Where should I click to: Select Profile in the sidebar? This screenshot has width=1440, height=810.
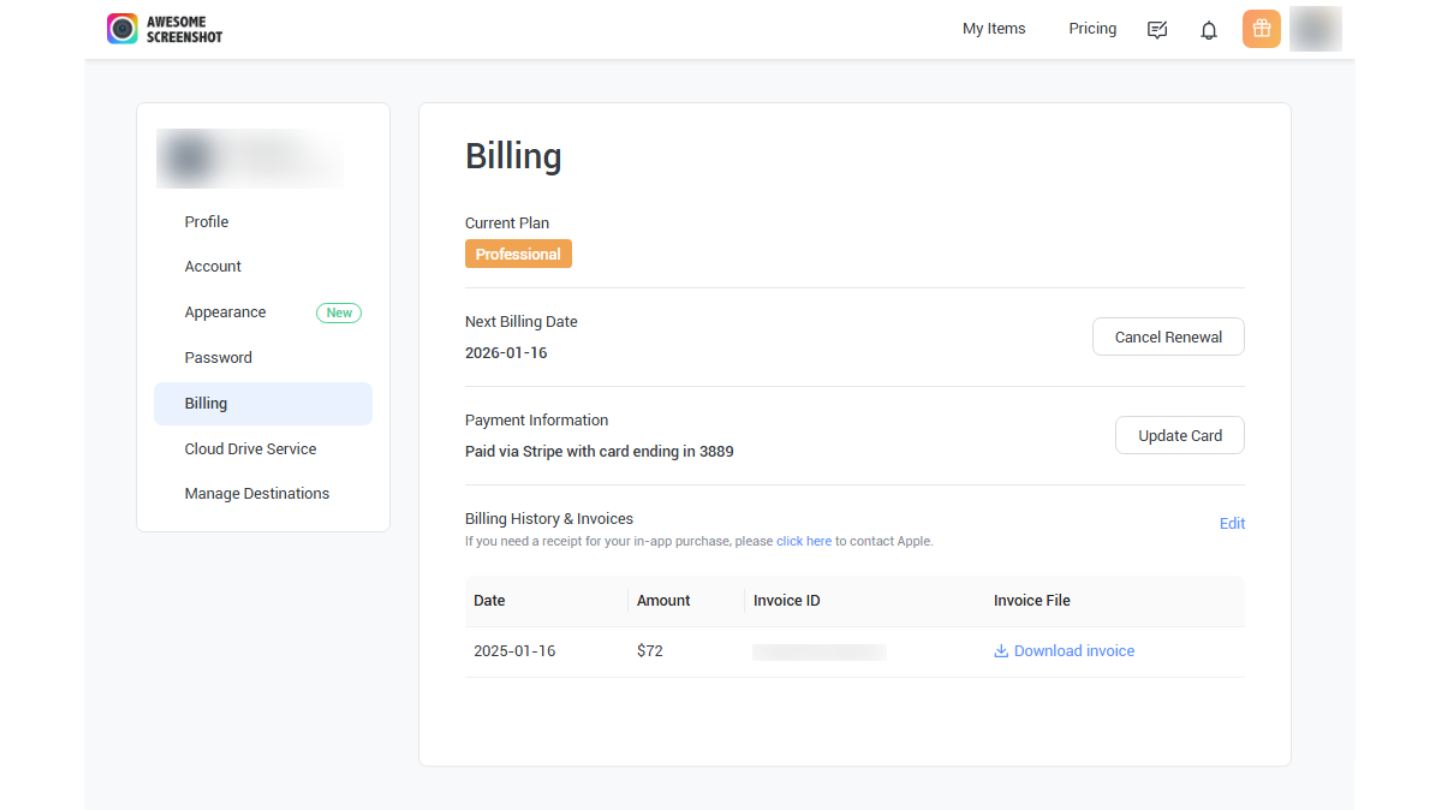[206, 222]
